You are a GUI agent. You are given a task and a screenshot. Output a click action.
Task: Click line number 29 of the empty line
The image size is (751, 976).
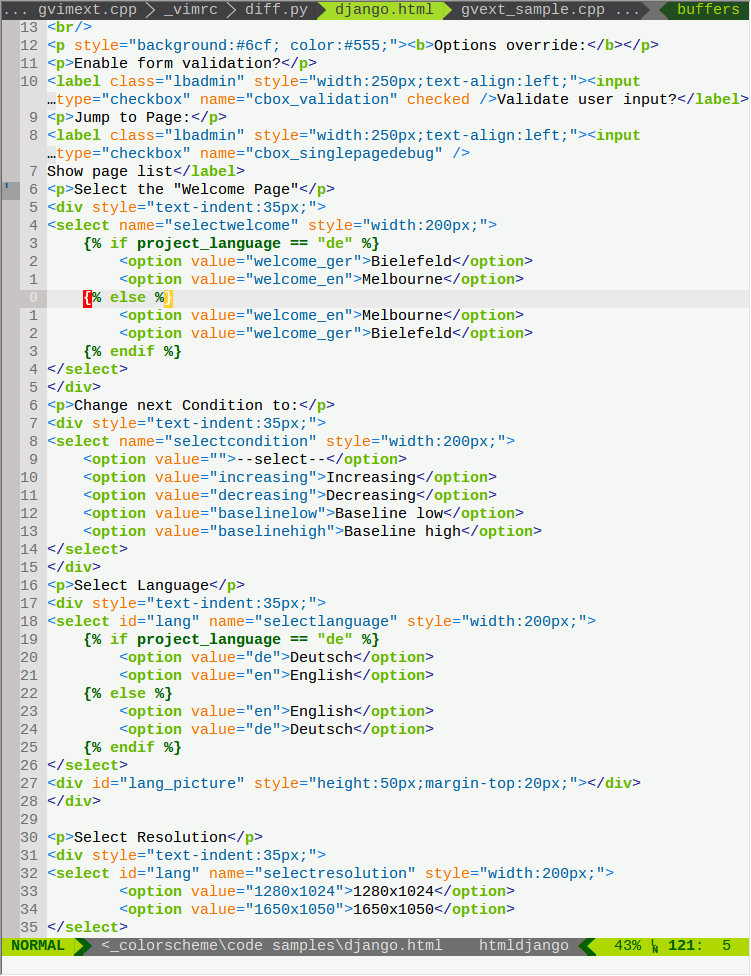[x=29, y=820]
